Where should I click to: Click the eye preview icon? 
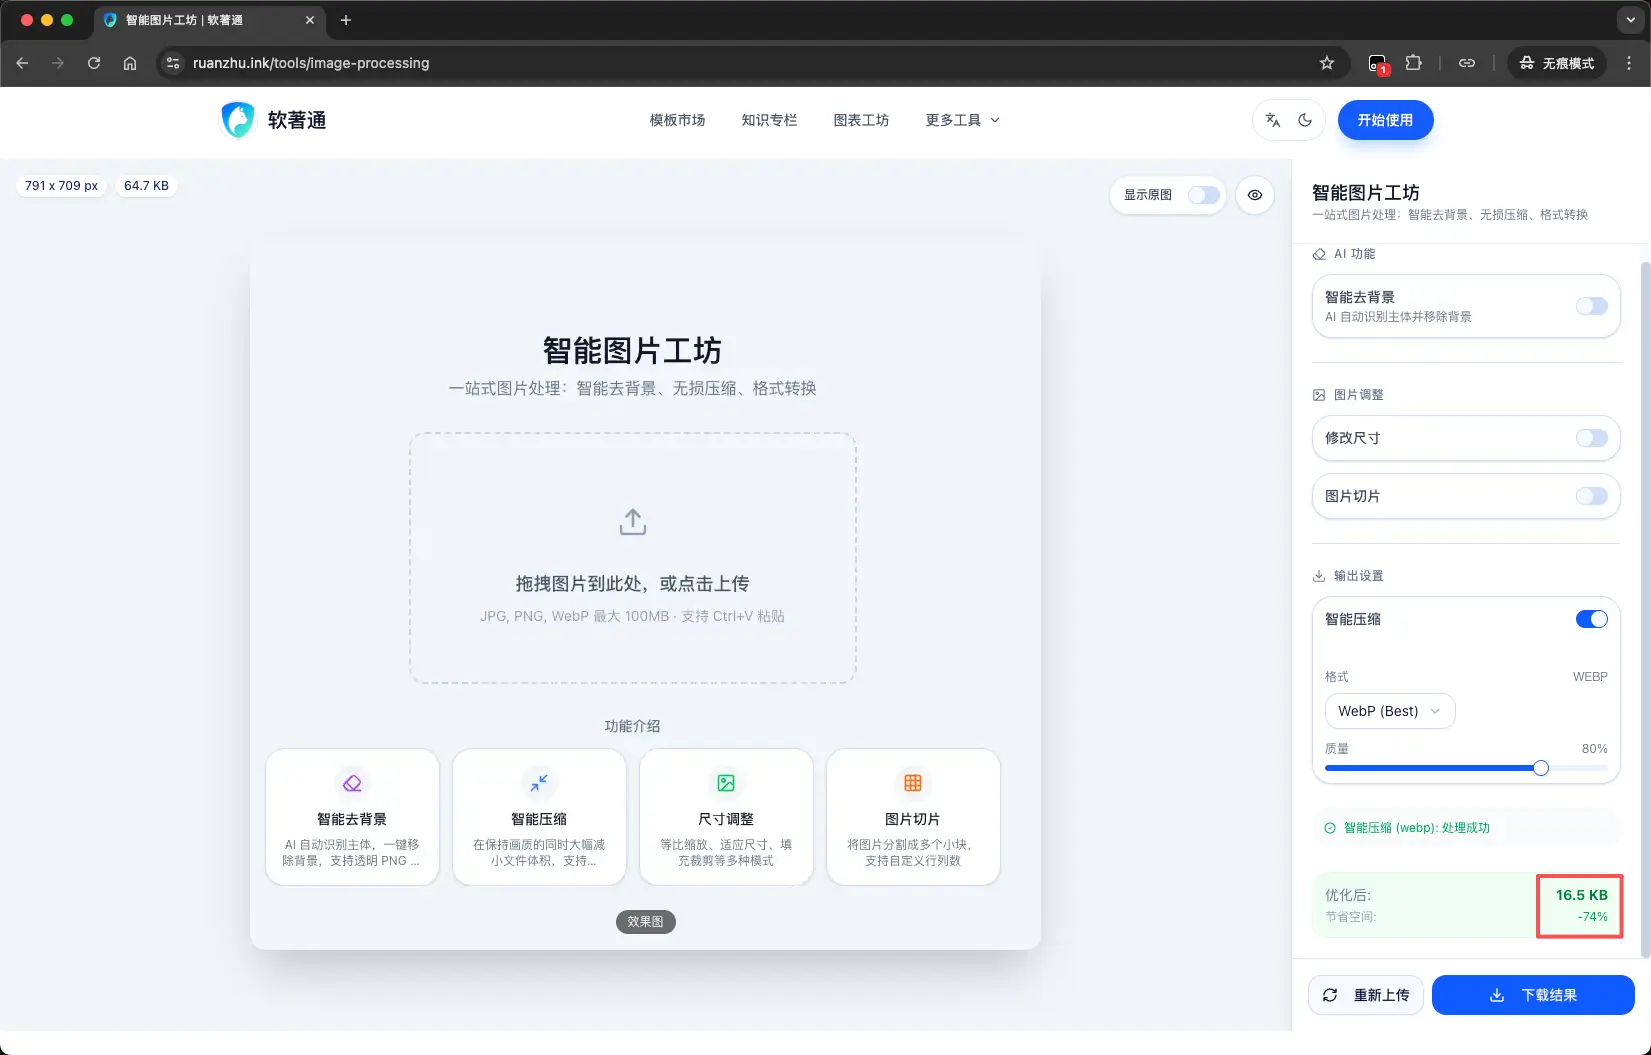pos(1255,195)
